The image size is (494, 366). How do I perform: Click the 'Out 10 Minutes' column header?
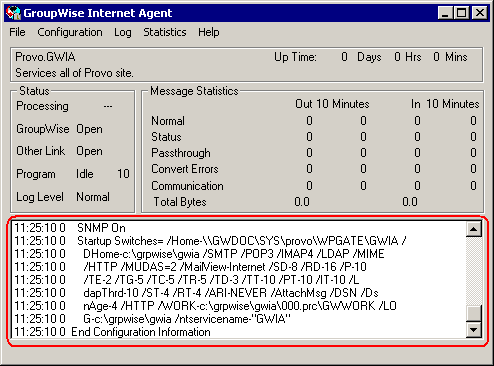[x=332, y=104]
